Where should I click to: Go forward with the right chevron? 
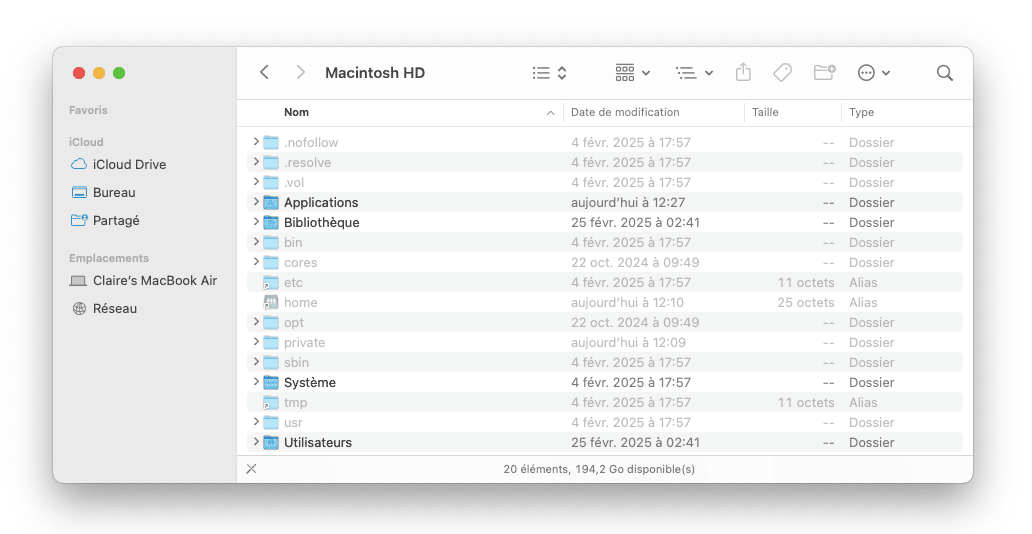[300, 72]
